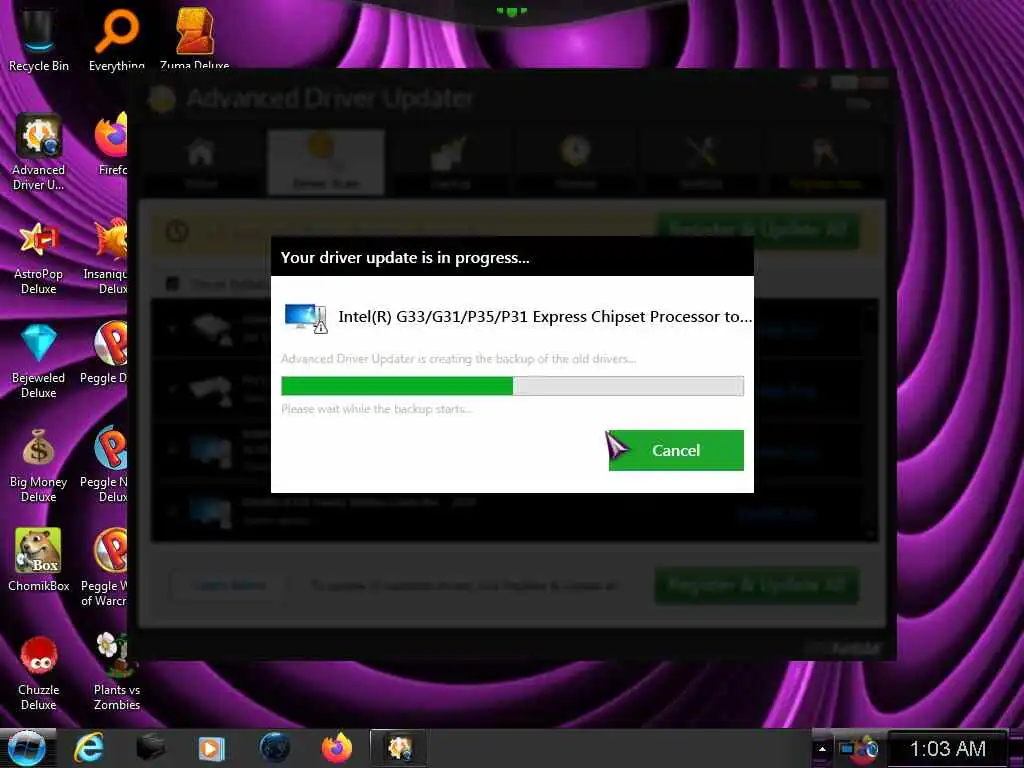Launch Plants vs Zombies from desktop

click(x=116, y=673)
